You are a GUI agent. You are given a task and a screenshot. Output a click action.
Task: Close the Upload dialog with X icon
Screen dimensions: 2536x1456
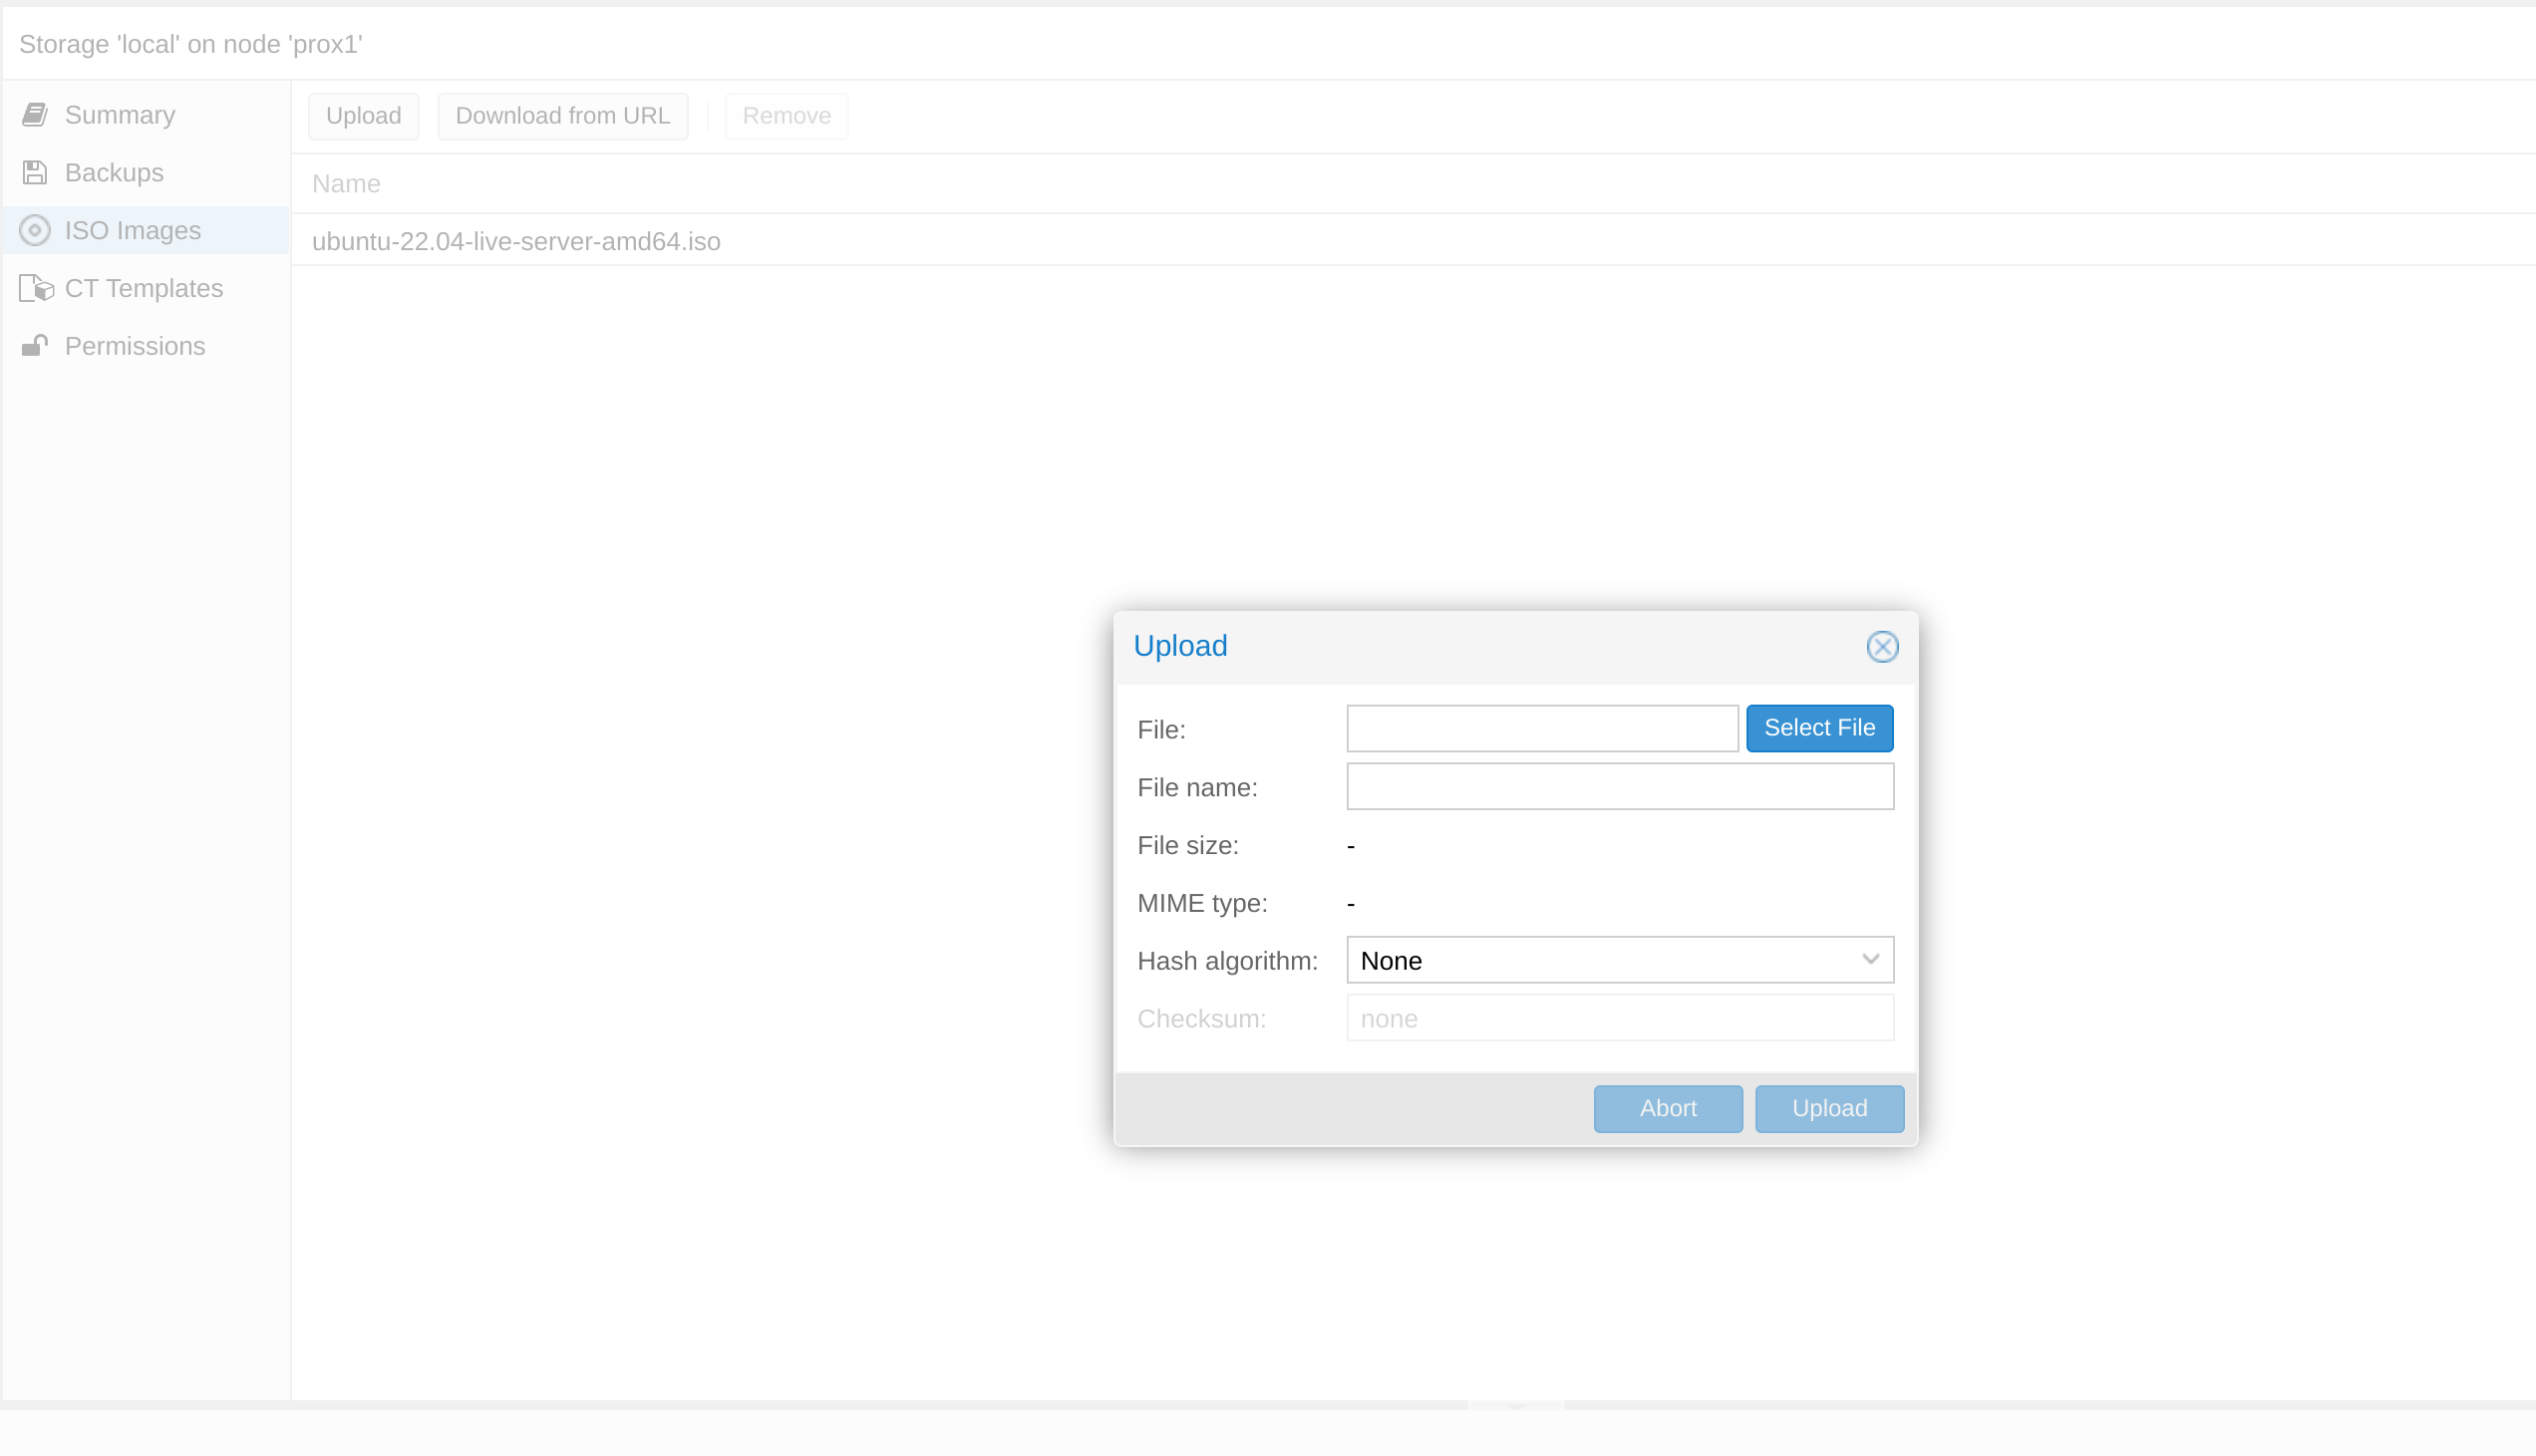(x=1882, y=647)
